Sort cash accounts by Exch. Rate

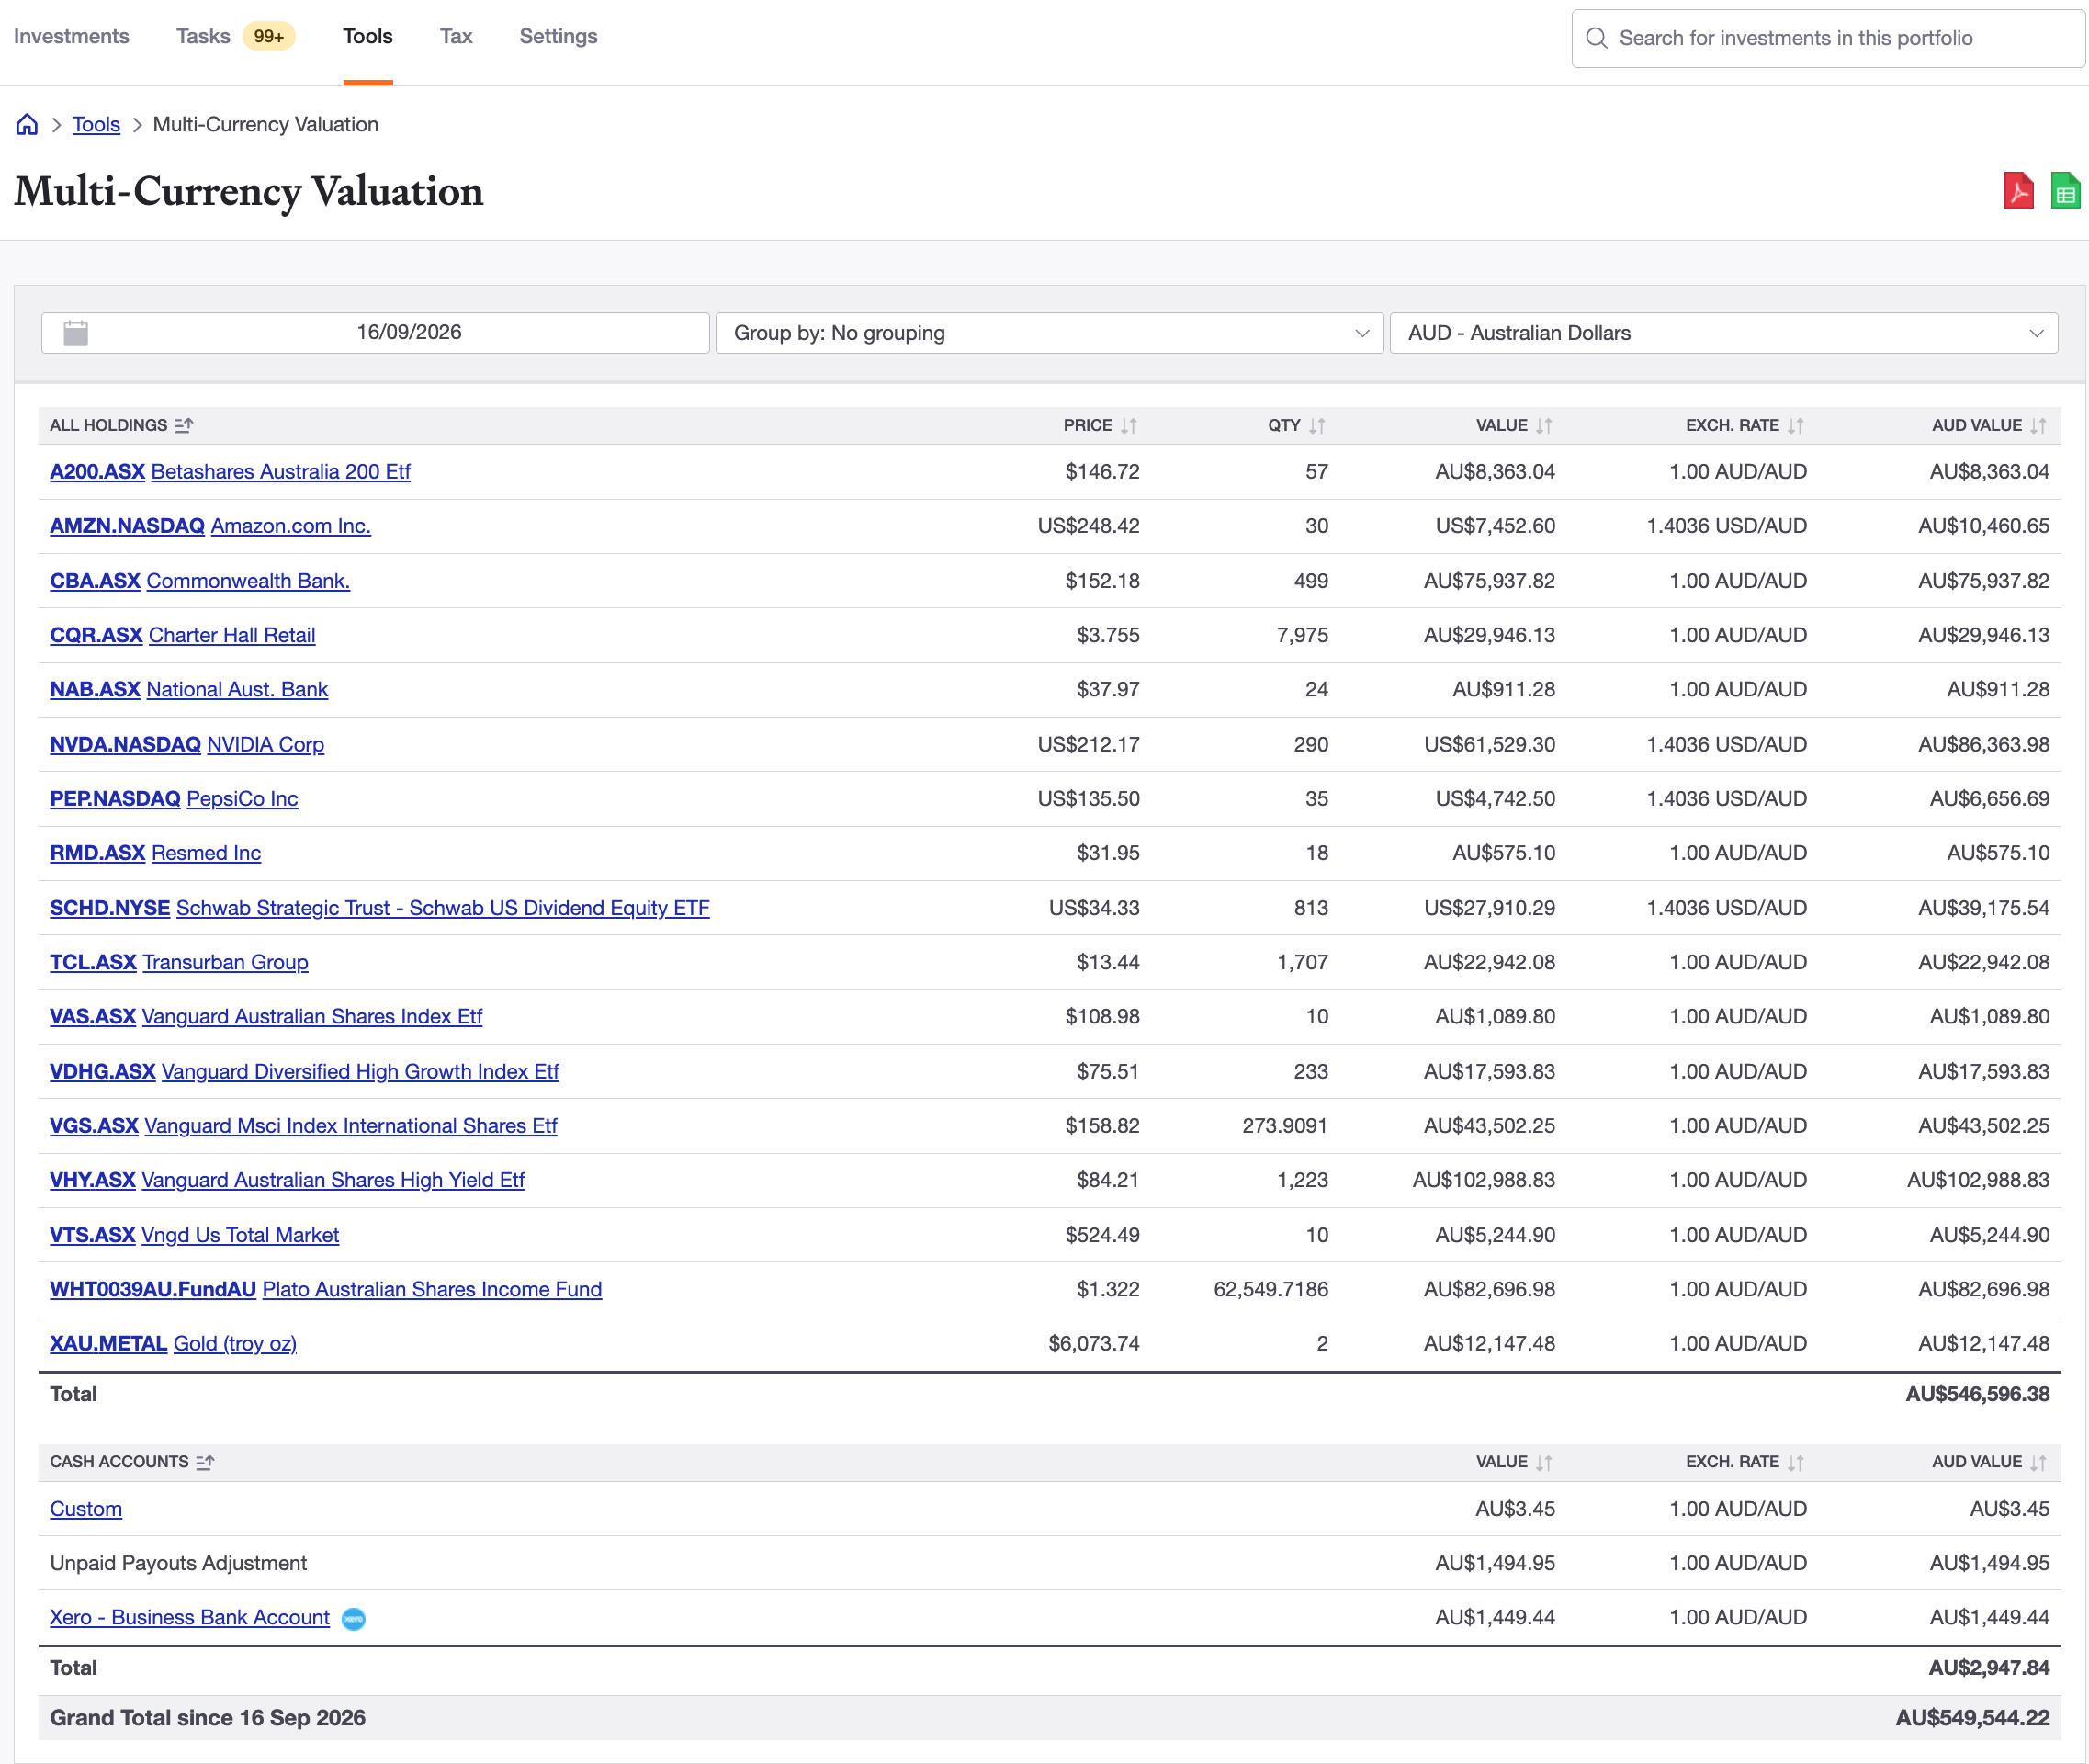tap(1796, 1463)
